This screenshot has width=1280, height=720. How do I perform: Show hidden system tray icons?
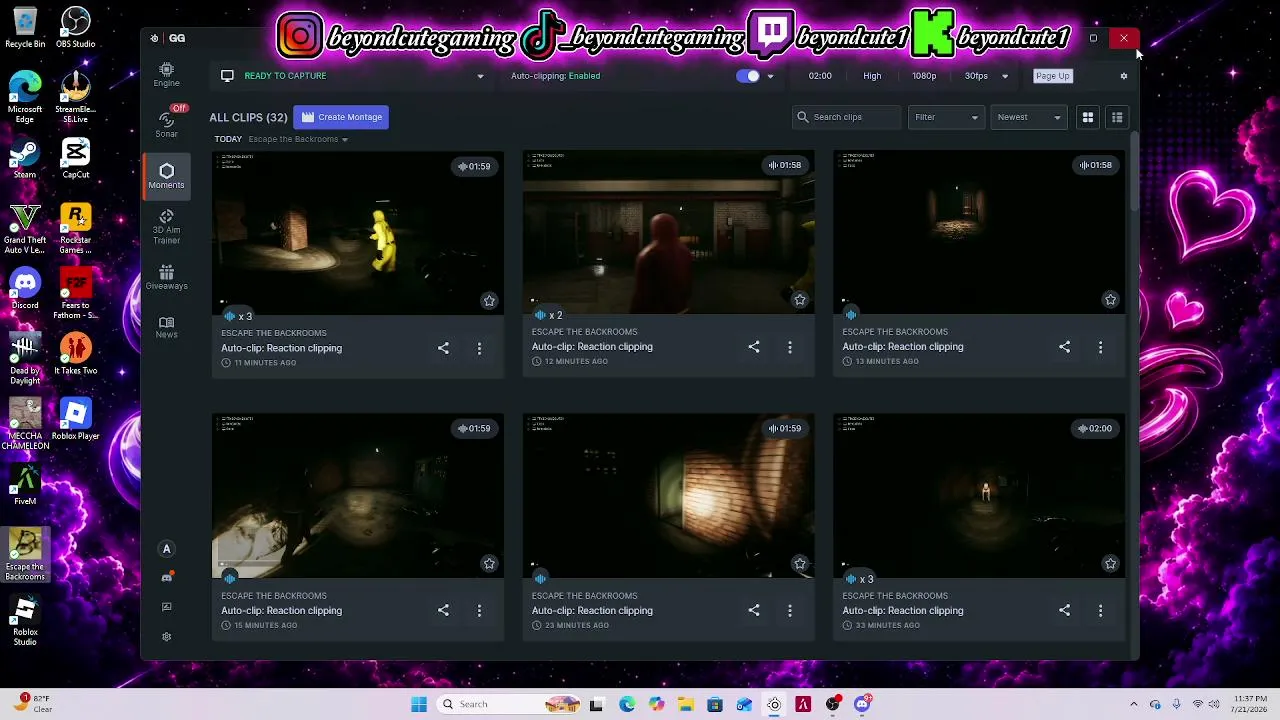click(x=1133, y=704)
